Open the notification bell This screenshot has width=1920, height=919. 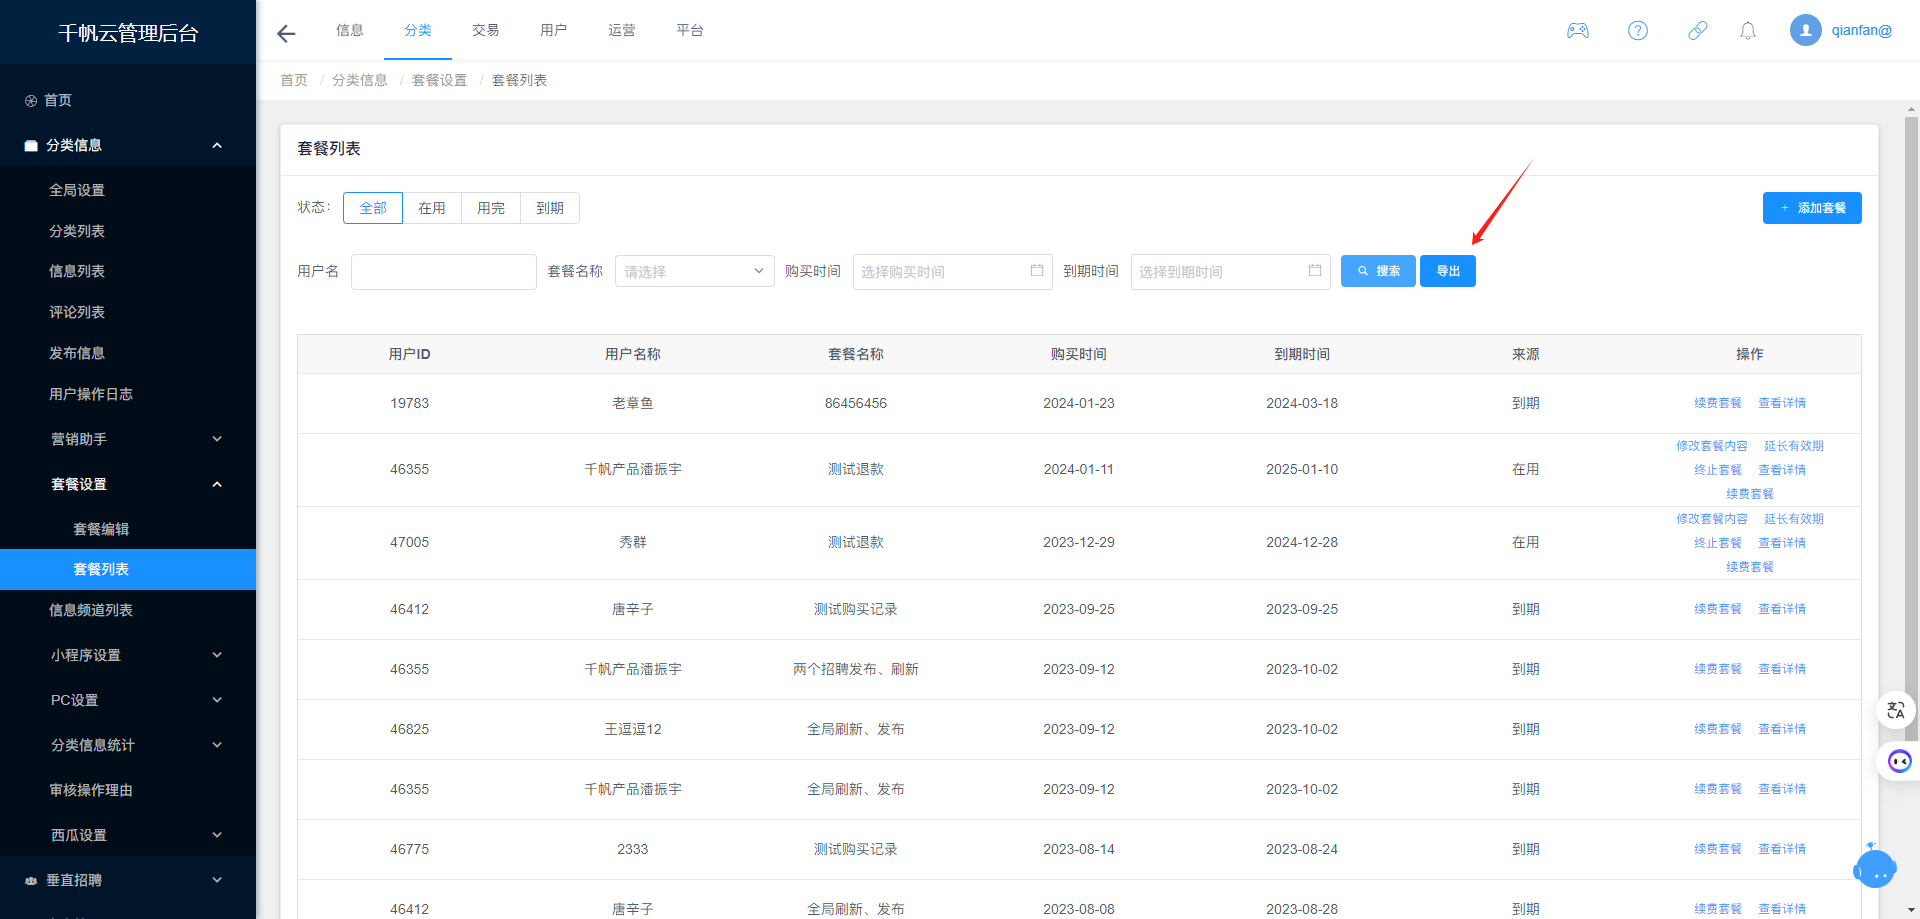pos(1748,31)
